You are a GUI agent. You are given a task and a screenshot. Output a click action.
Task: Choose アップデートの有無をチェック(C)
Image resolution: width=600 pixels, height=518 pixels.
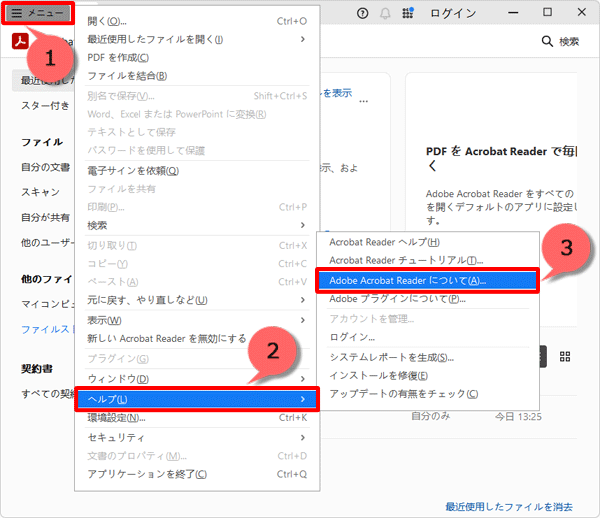point(428,394)
